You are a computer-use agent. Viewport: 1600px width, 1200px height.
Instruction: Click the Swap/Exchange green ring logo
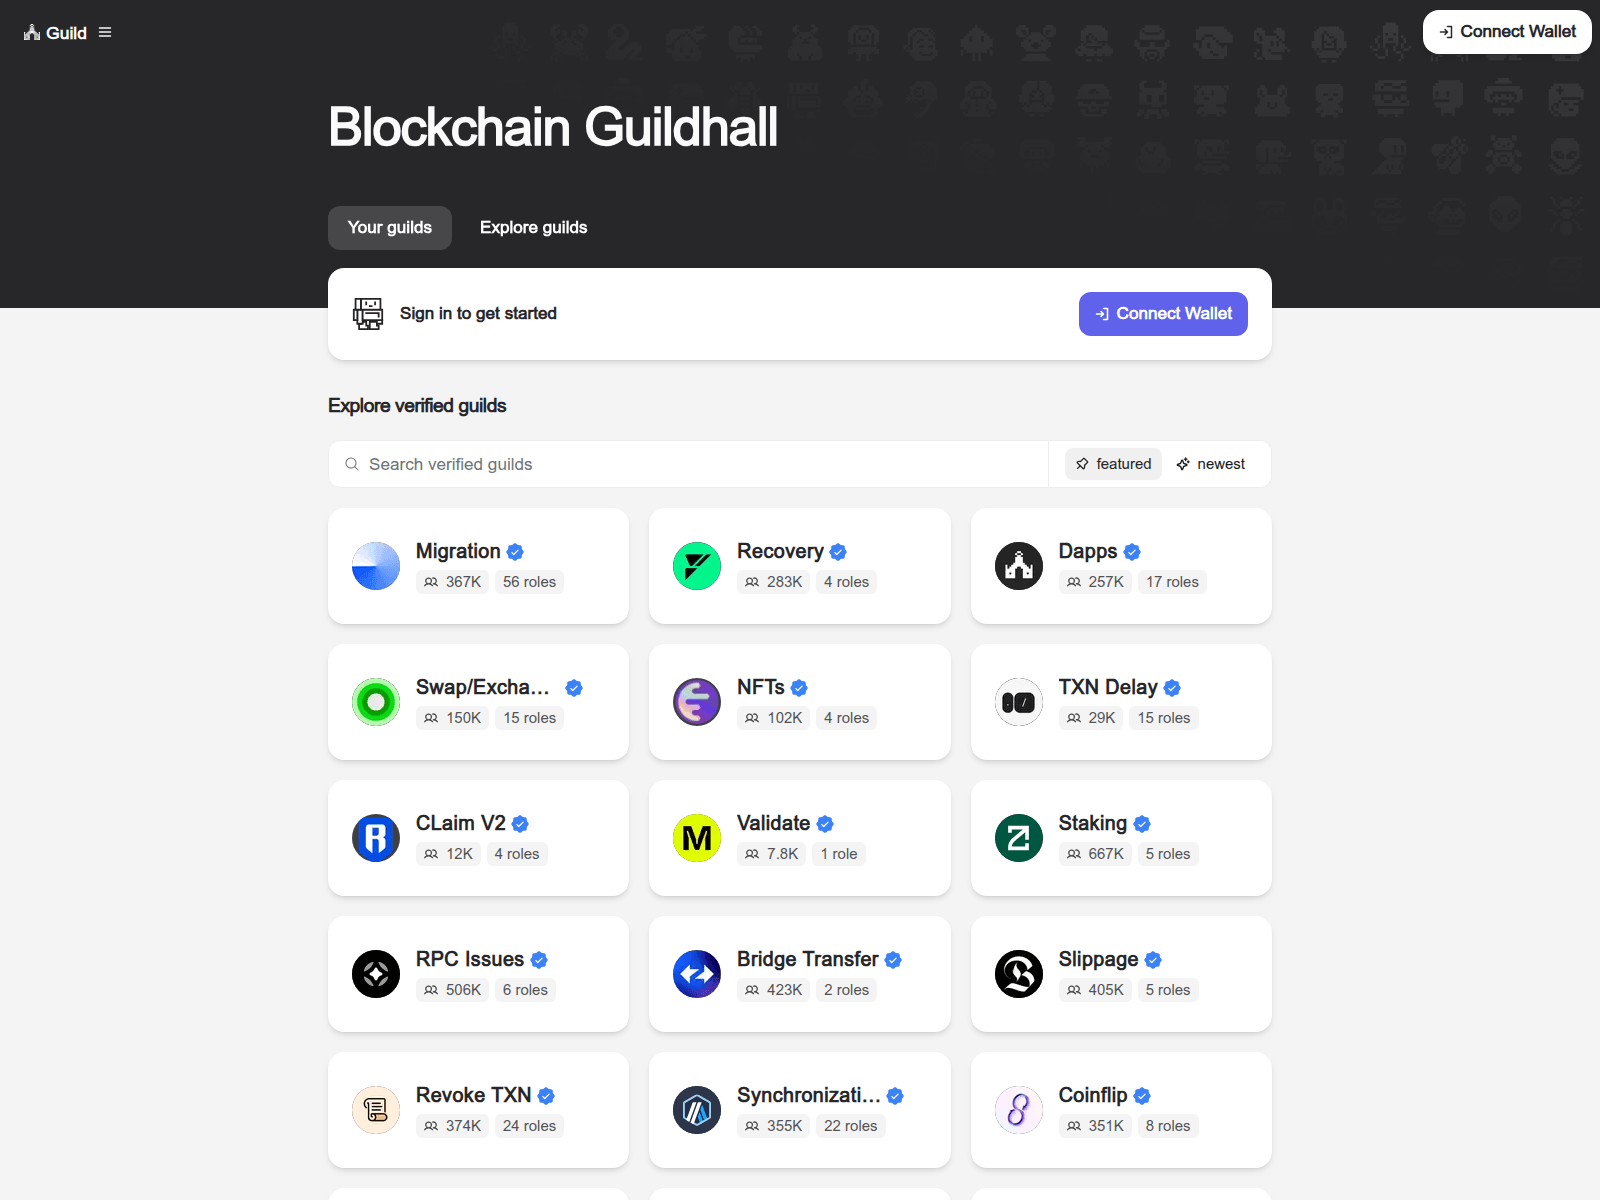[376, 702]
